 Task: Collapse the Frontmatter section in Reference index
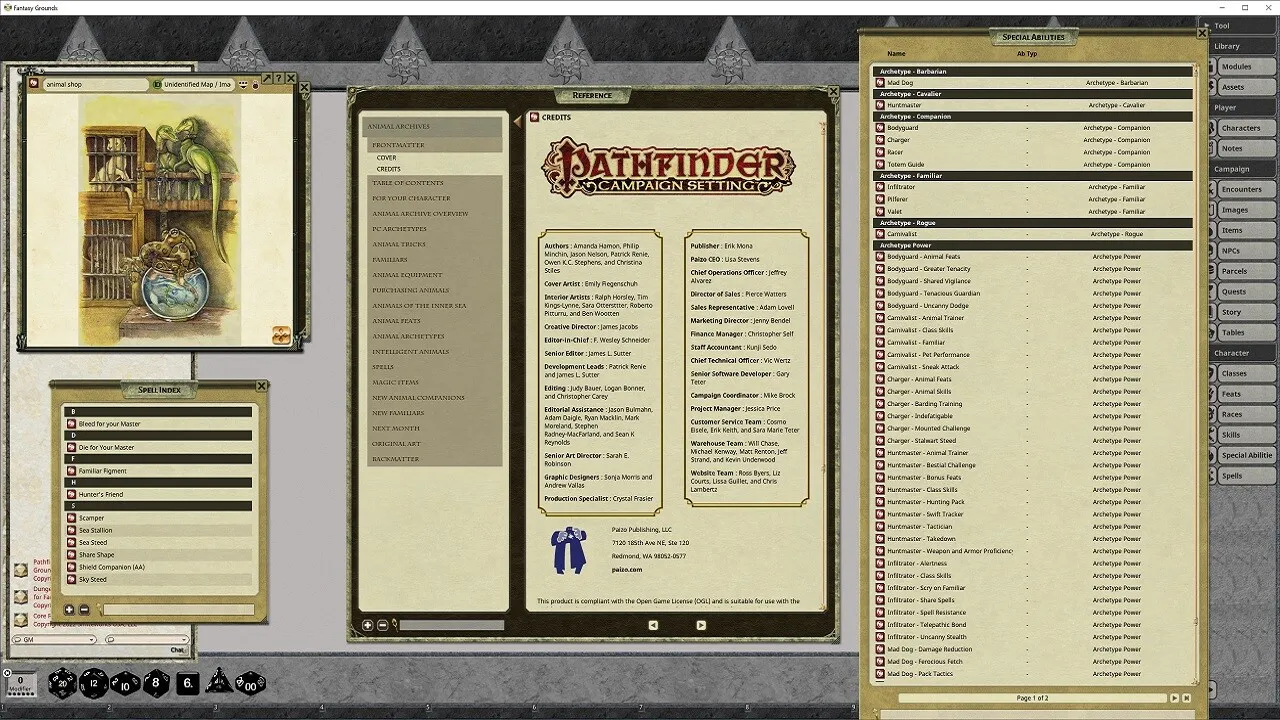click(x=433, y=145)
